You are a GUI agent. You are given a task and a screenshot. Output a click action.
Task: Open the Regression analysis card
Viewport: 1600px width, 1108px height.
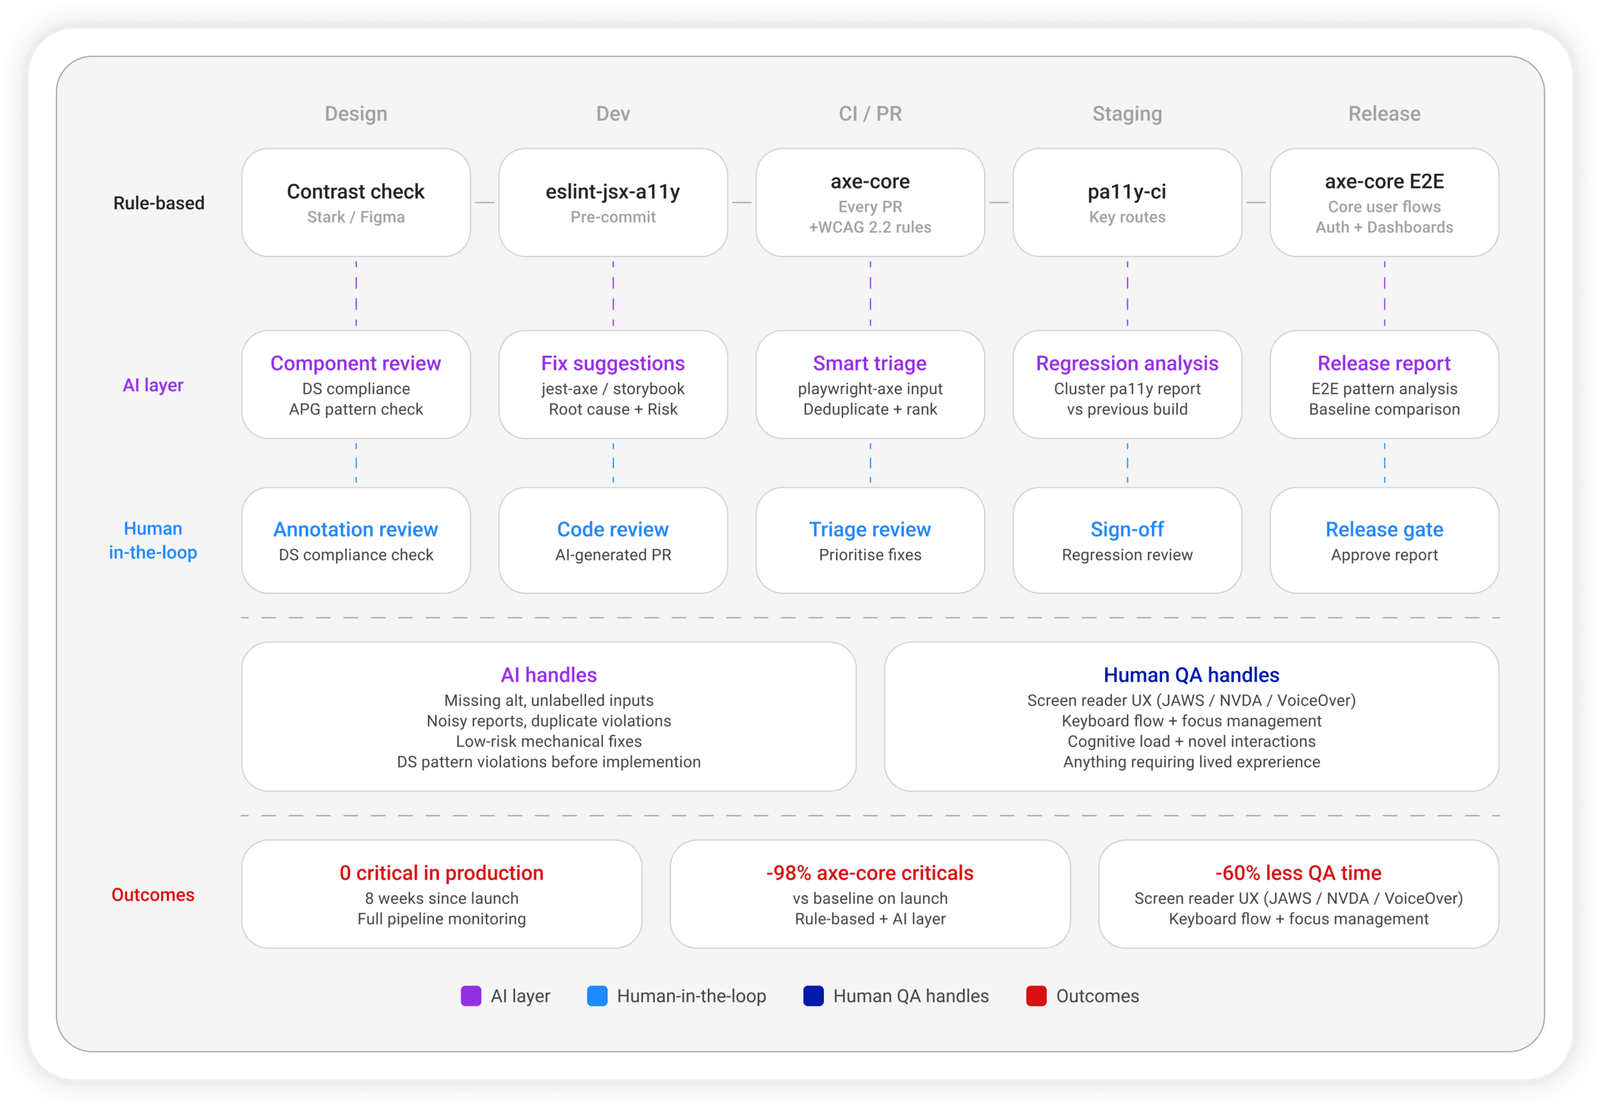pos(1127,385)
